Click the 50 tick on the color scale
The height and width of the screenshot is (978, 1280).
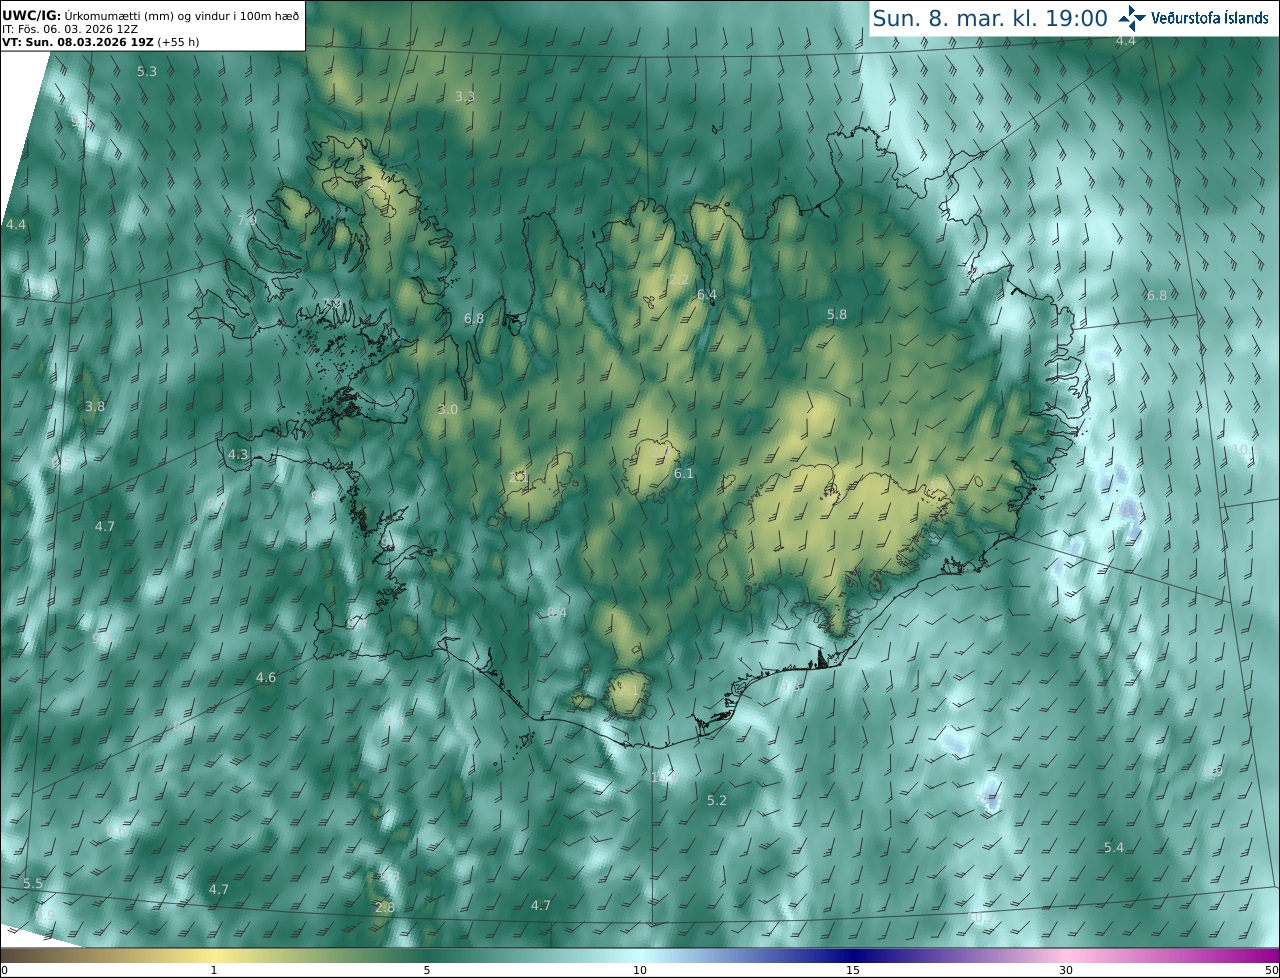[1271, 970]
